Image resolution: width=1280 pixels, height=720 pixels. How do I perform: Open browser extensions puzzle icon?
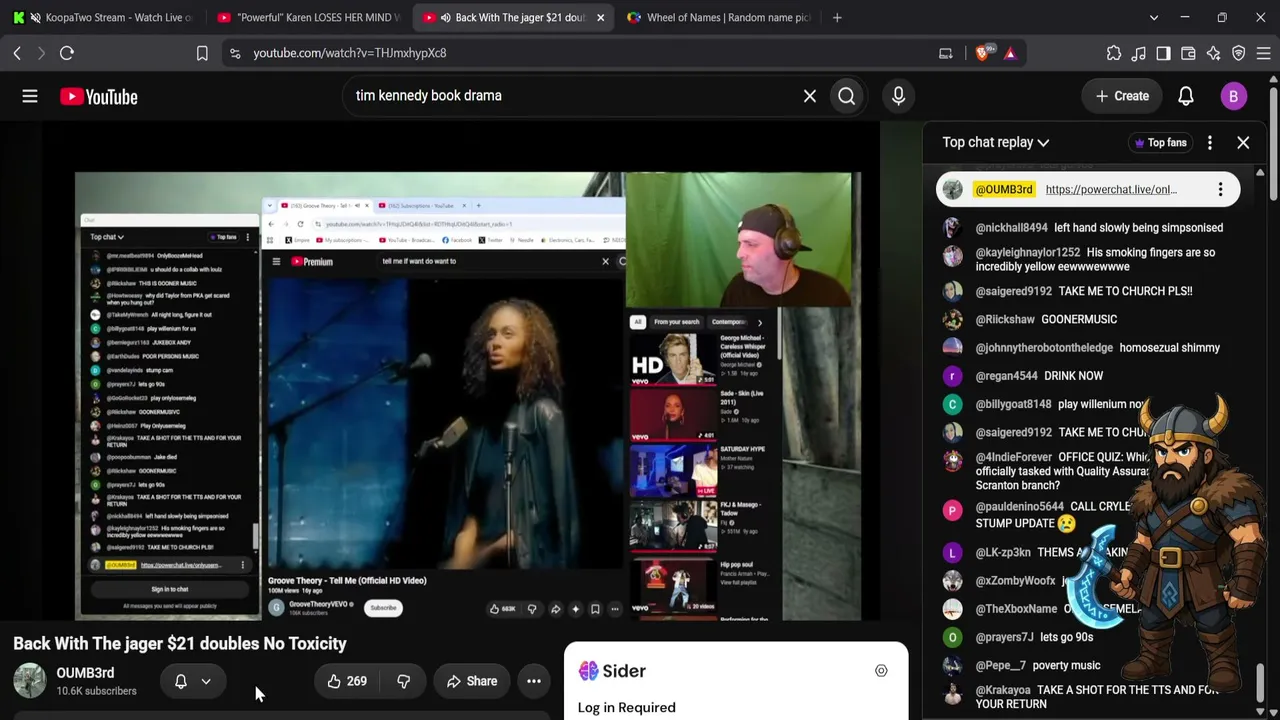(1114, 53)
